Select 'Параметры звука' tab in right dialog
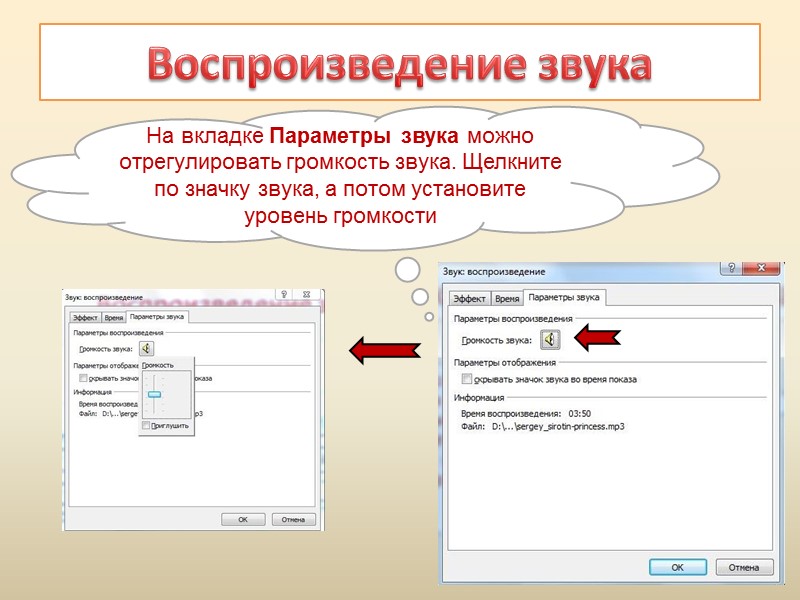 point(564,297)
